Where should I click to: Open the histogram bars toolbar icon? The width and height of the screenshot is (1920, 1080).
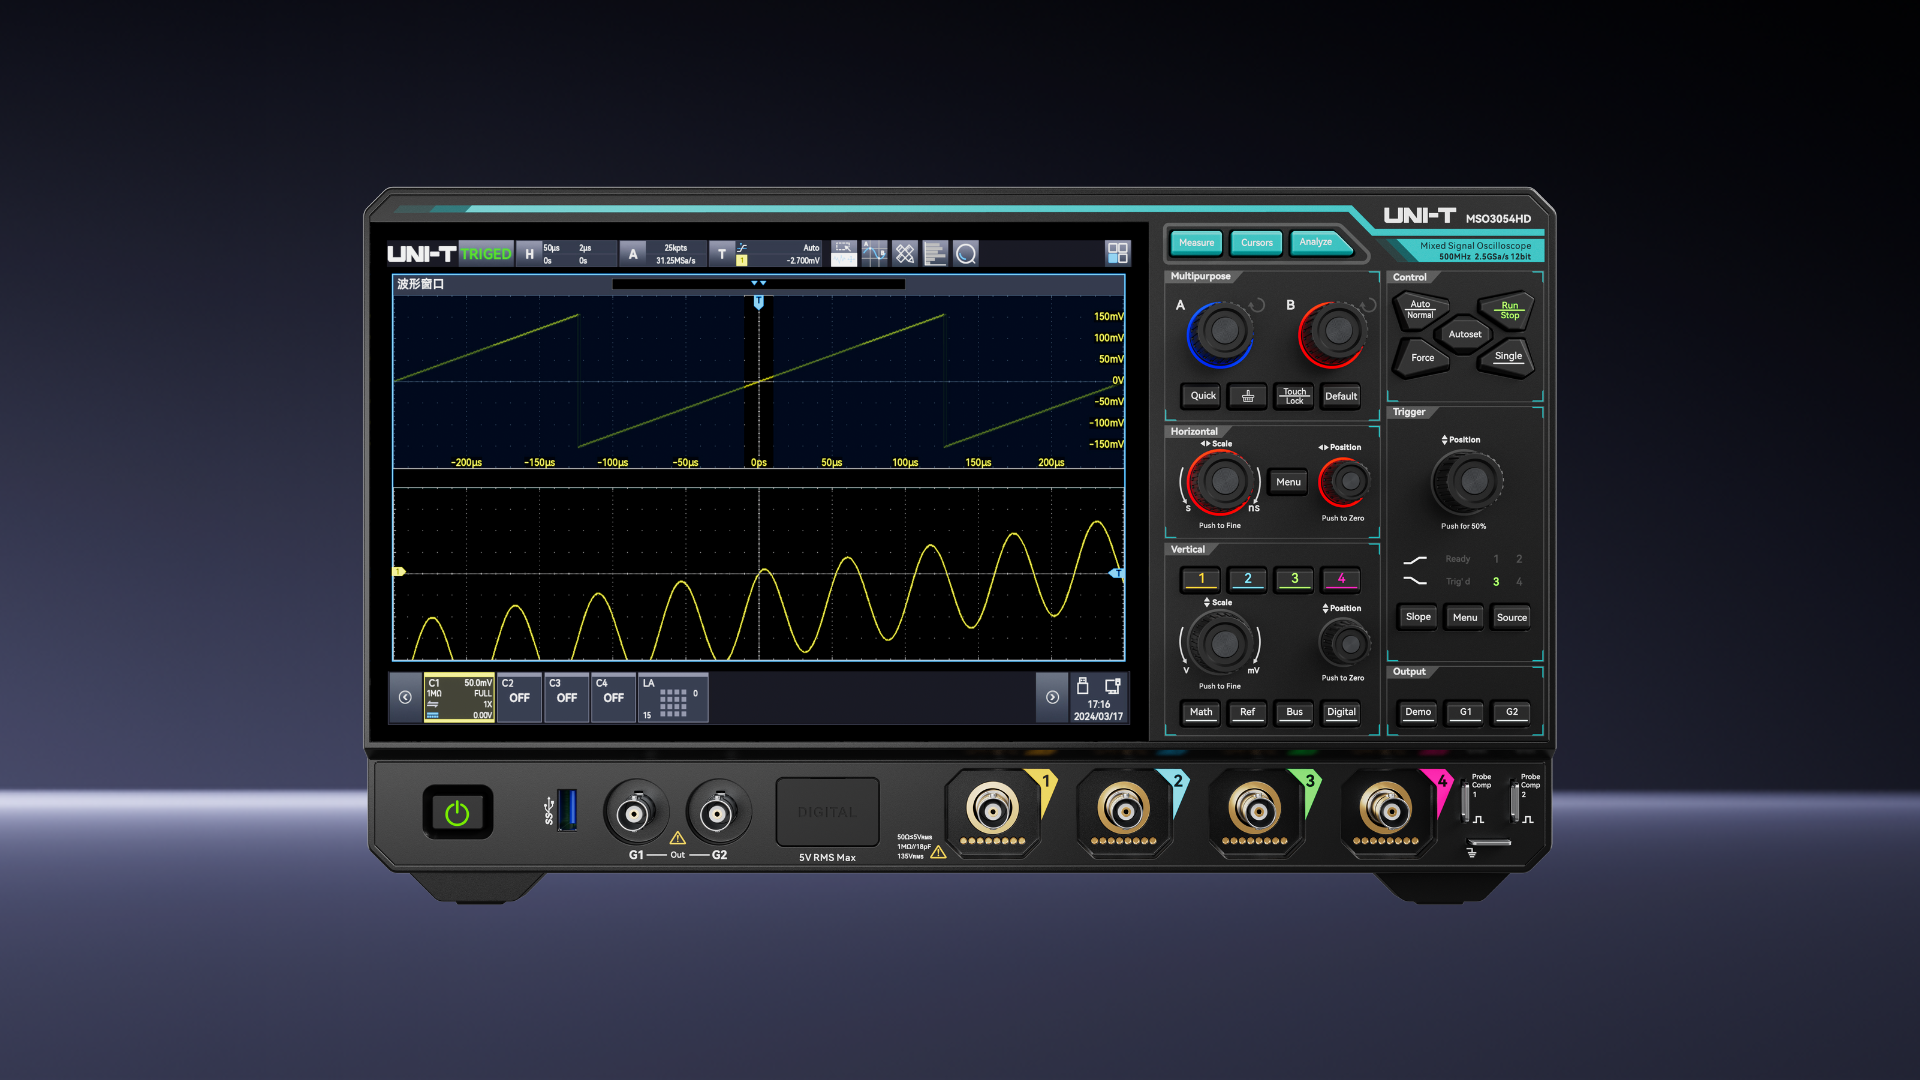935,254
